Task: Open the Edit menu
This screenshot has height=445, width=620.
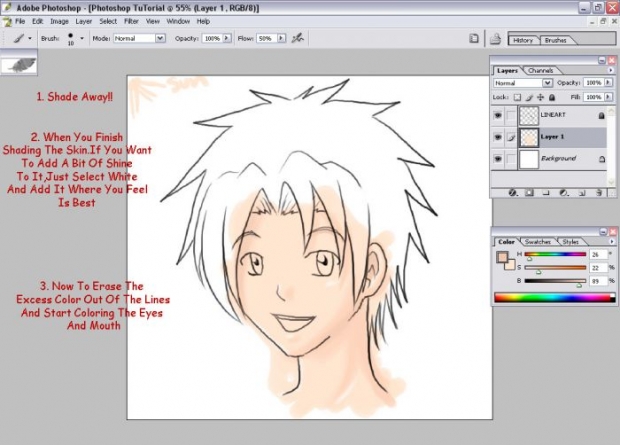Action: coord(38,21)
